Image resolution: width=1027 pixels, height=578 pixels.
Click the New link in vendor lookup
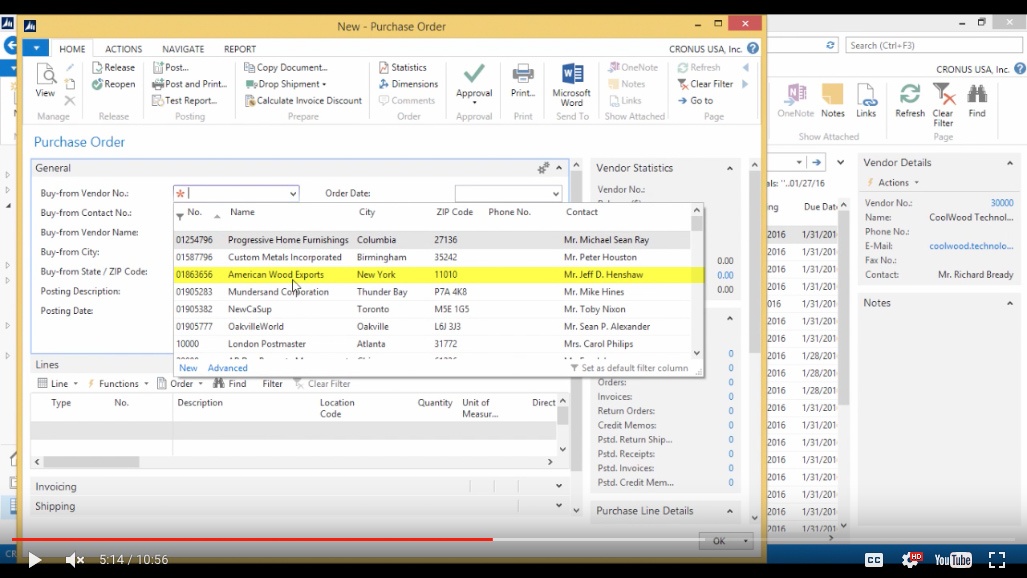pos(188,368)
